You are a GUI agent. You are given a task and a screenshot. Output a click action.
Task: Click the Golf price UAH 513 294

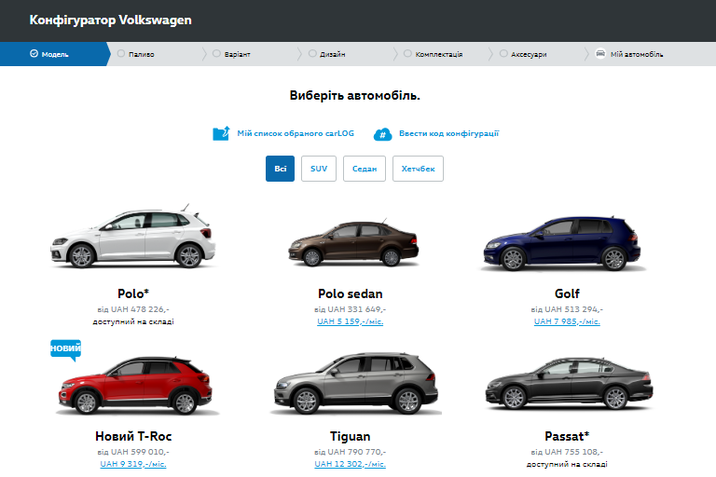[567, 309]
